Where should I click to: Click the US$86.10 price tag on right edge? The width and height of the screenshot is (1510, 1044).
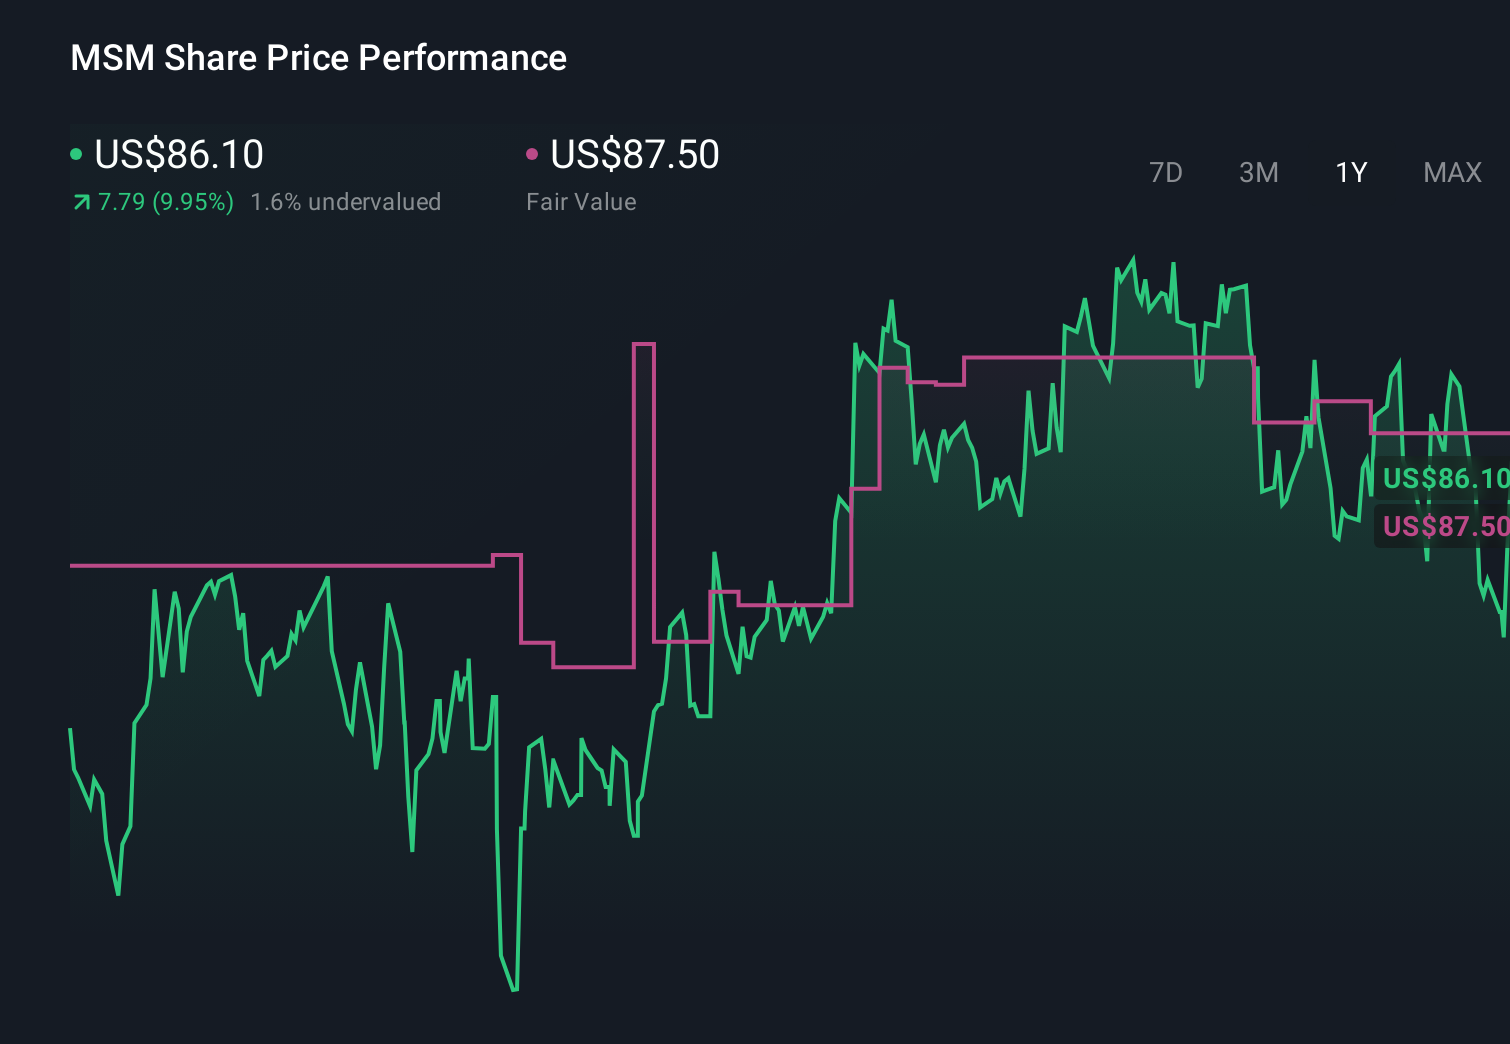(x=1443, y=479)
